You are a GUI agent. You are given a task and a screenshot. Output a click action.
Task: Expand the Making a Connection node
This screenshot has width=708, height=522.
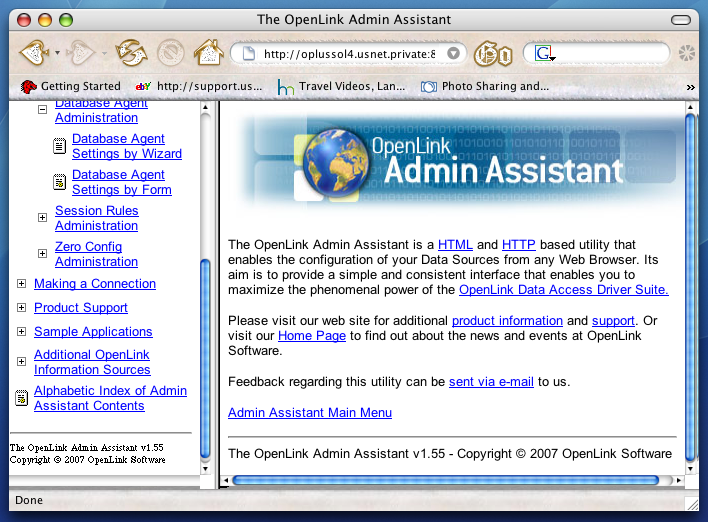21,284
